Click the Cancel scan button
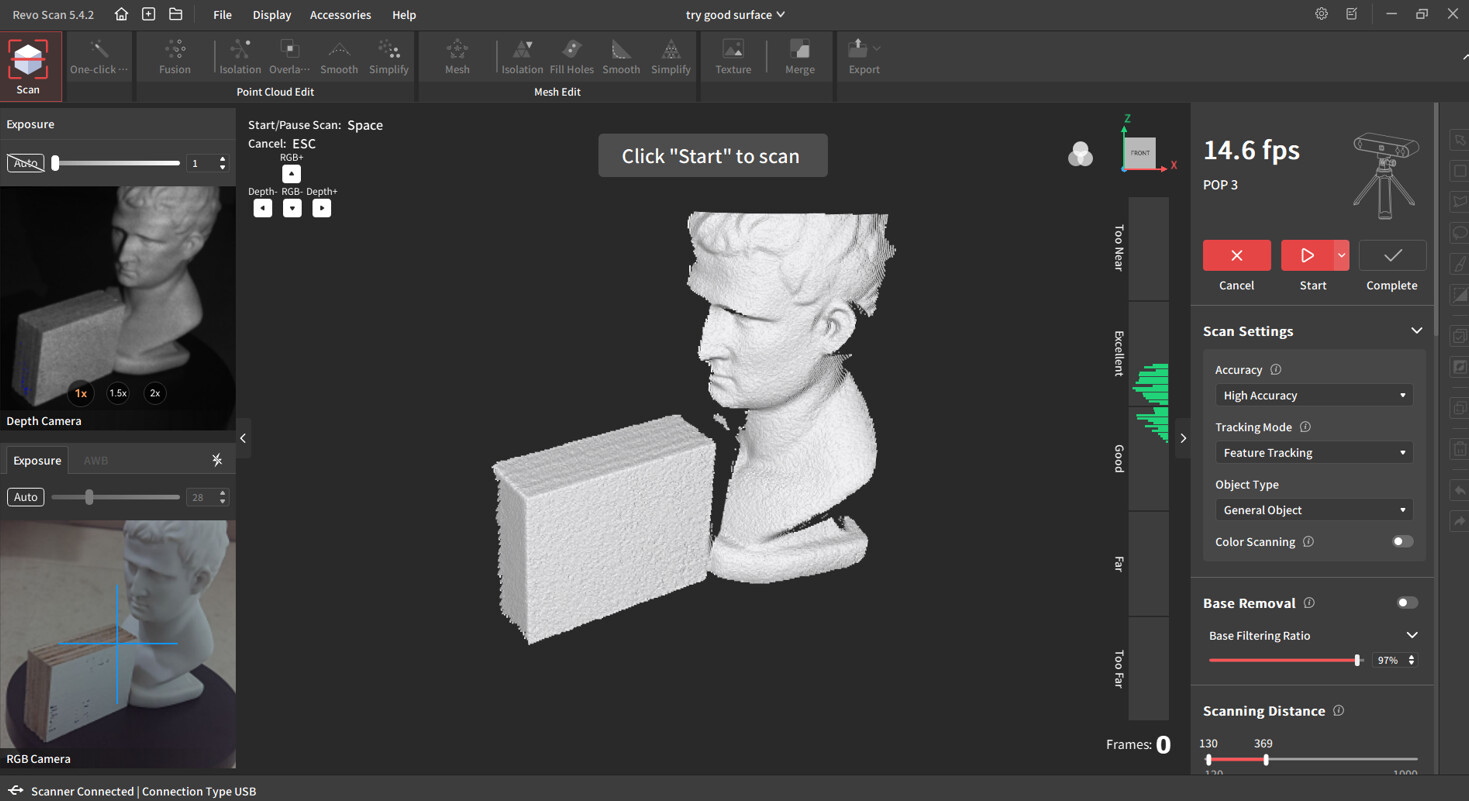 [x=1236, y=256]
